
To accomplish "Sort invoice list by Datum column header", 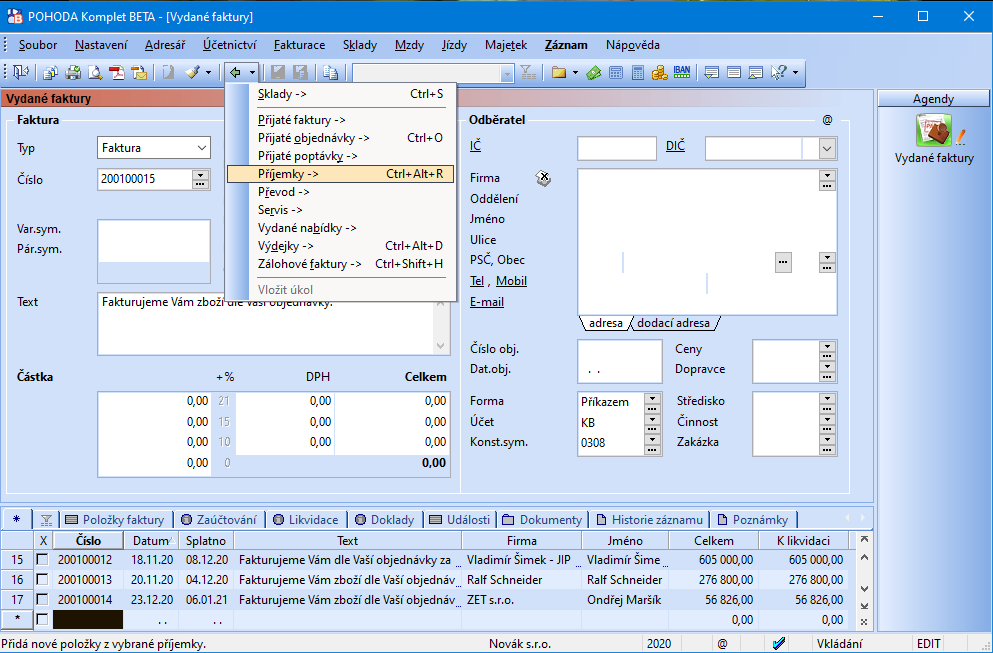I will tap(151, 541).
